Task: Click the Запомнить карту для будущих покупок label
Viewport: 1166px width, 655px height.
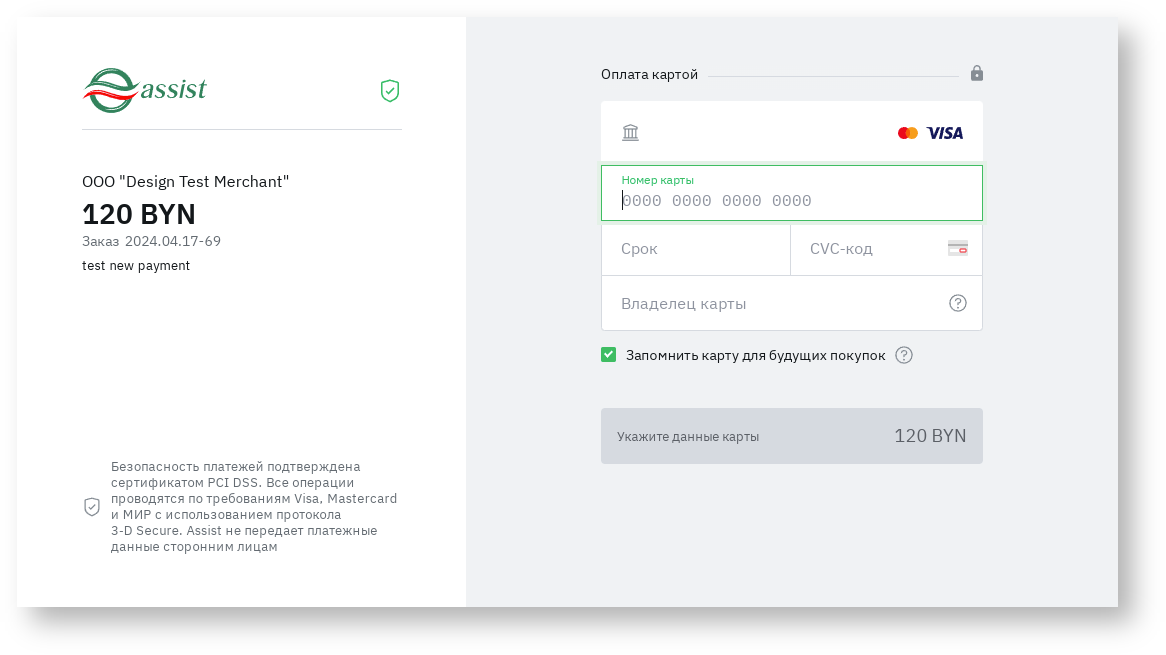Action: (x=755, y=355)
